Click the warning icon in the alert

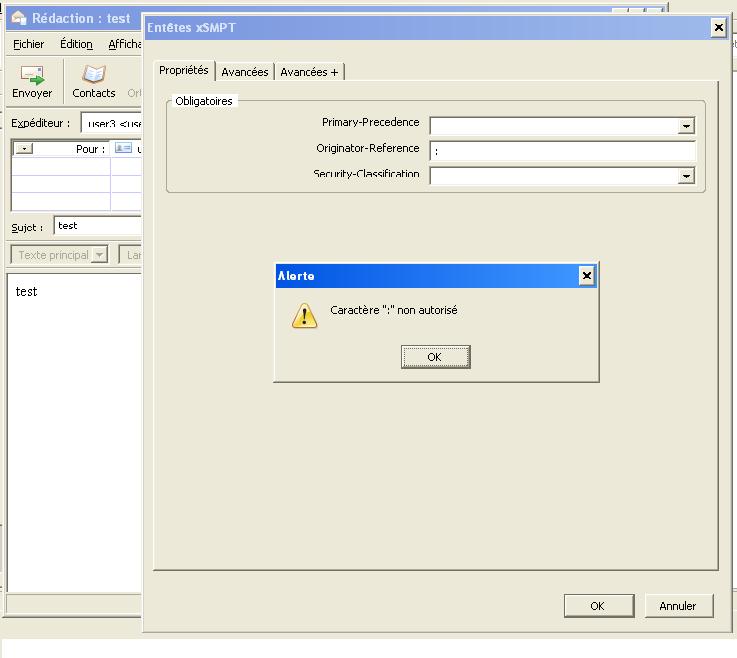point(304,316)
